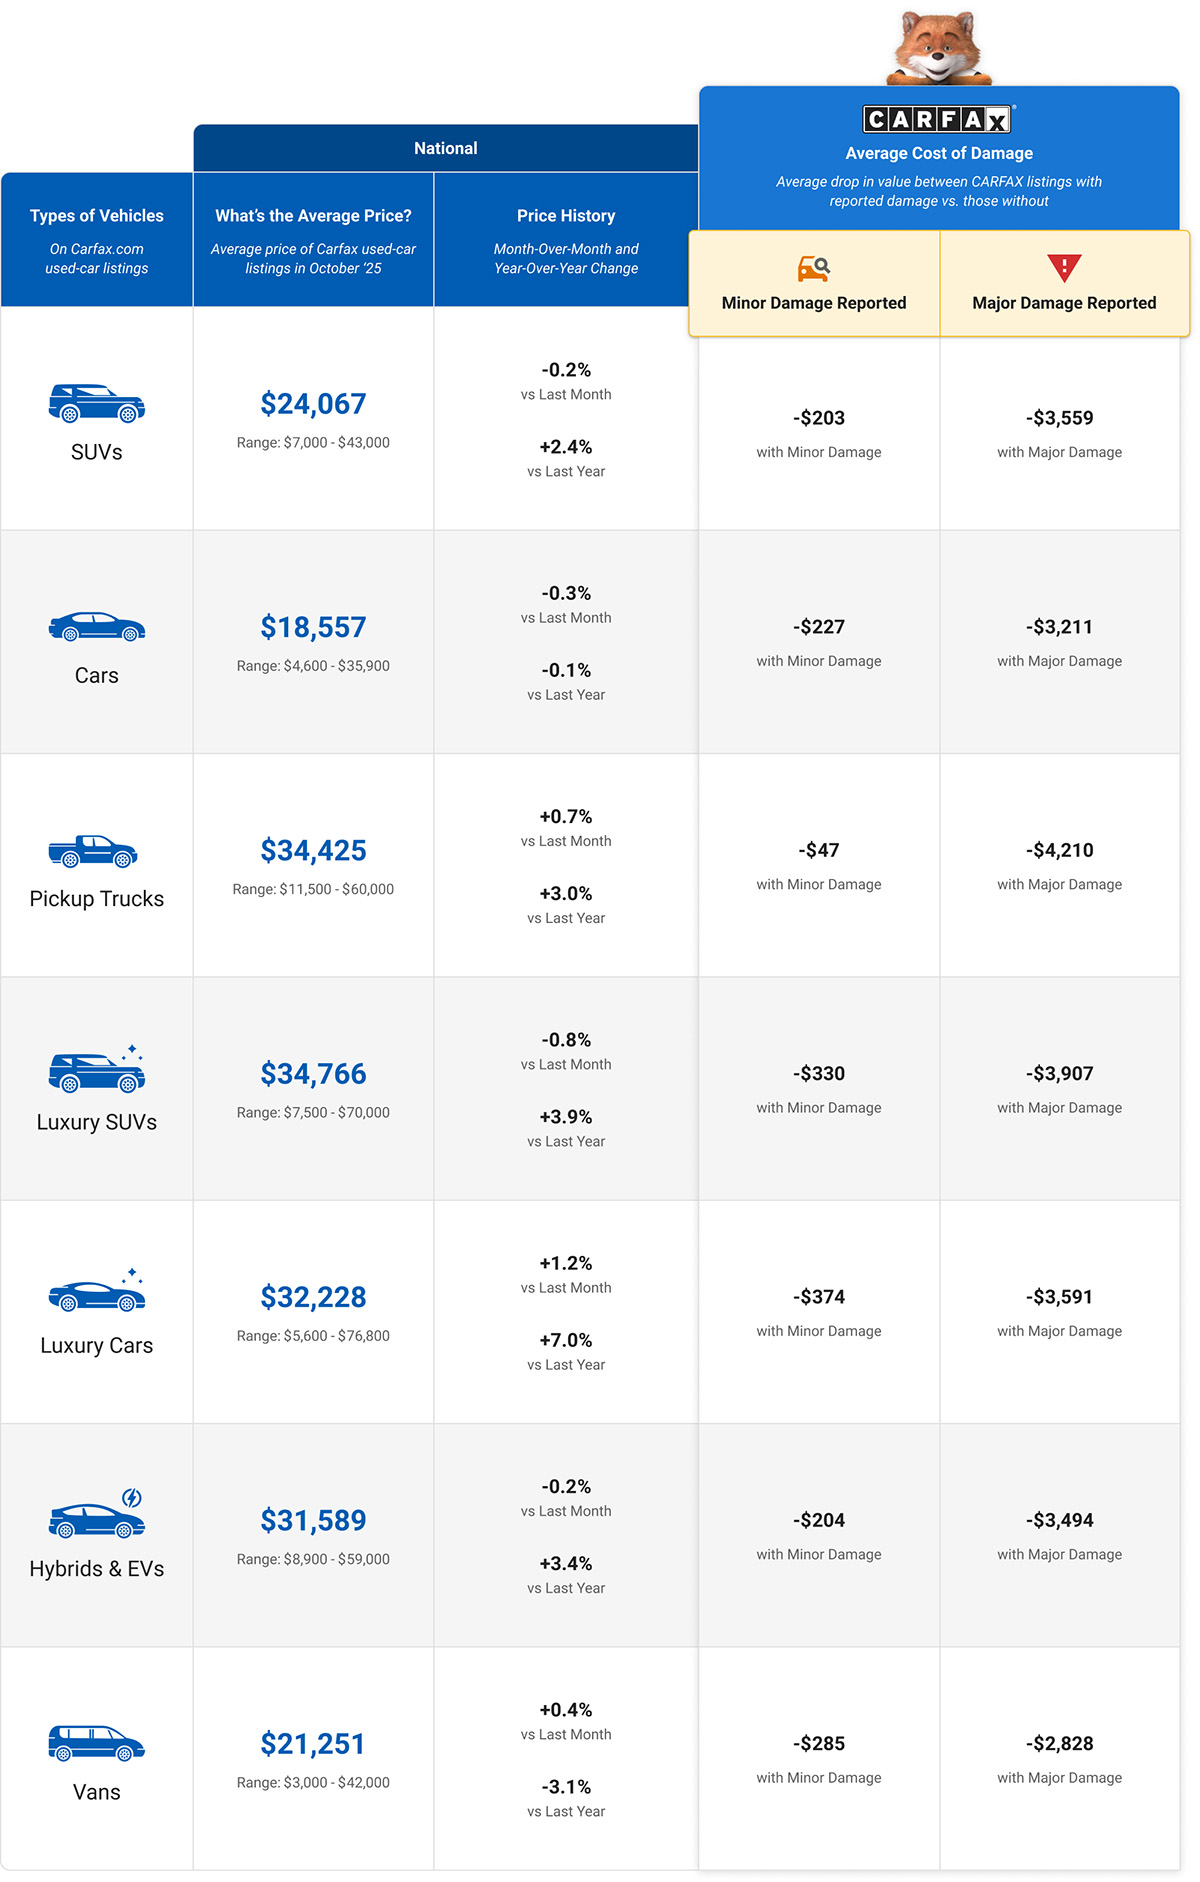The height and width of the screenshot is (1882, 1200).
Task: Click the Hybrids & EVs icon
Action: (97, 1519)
